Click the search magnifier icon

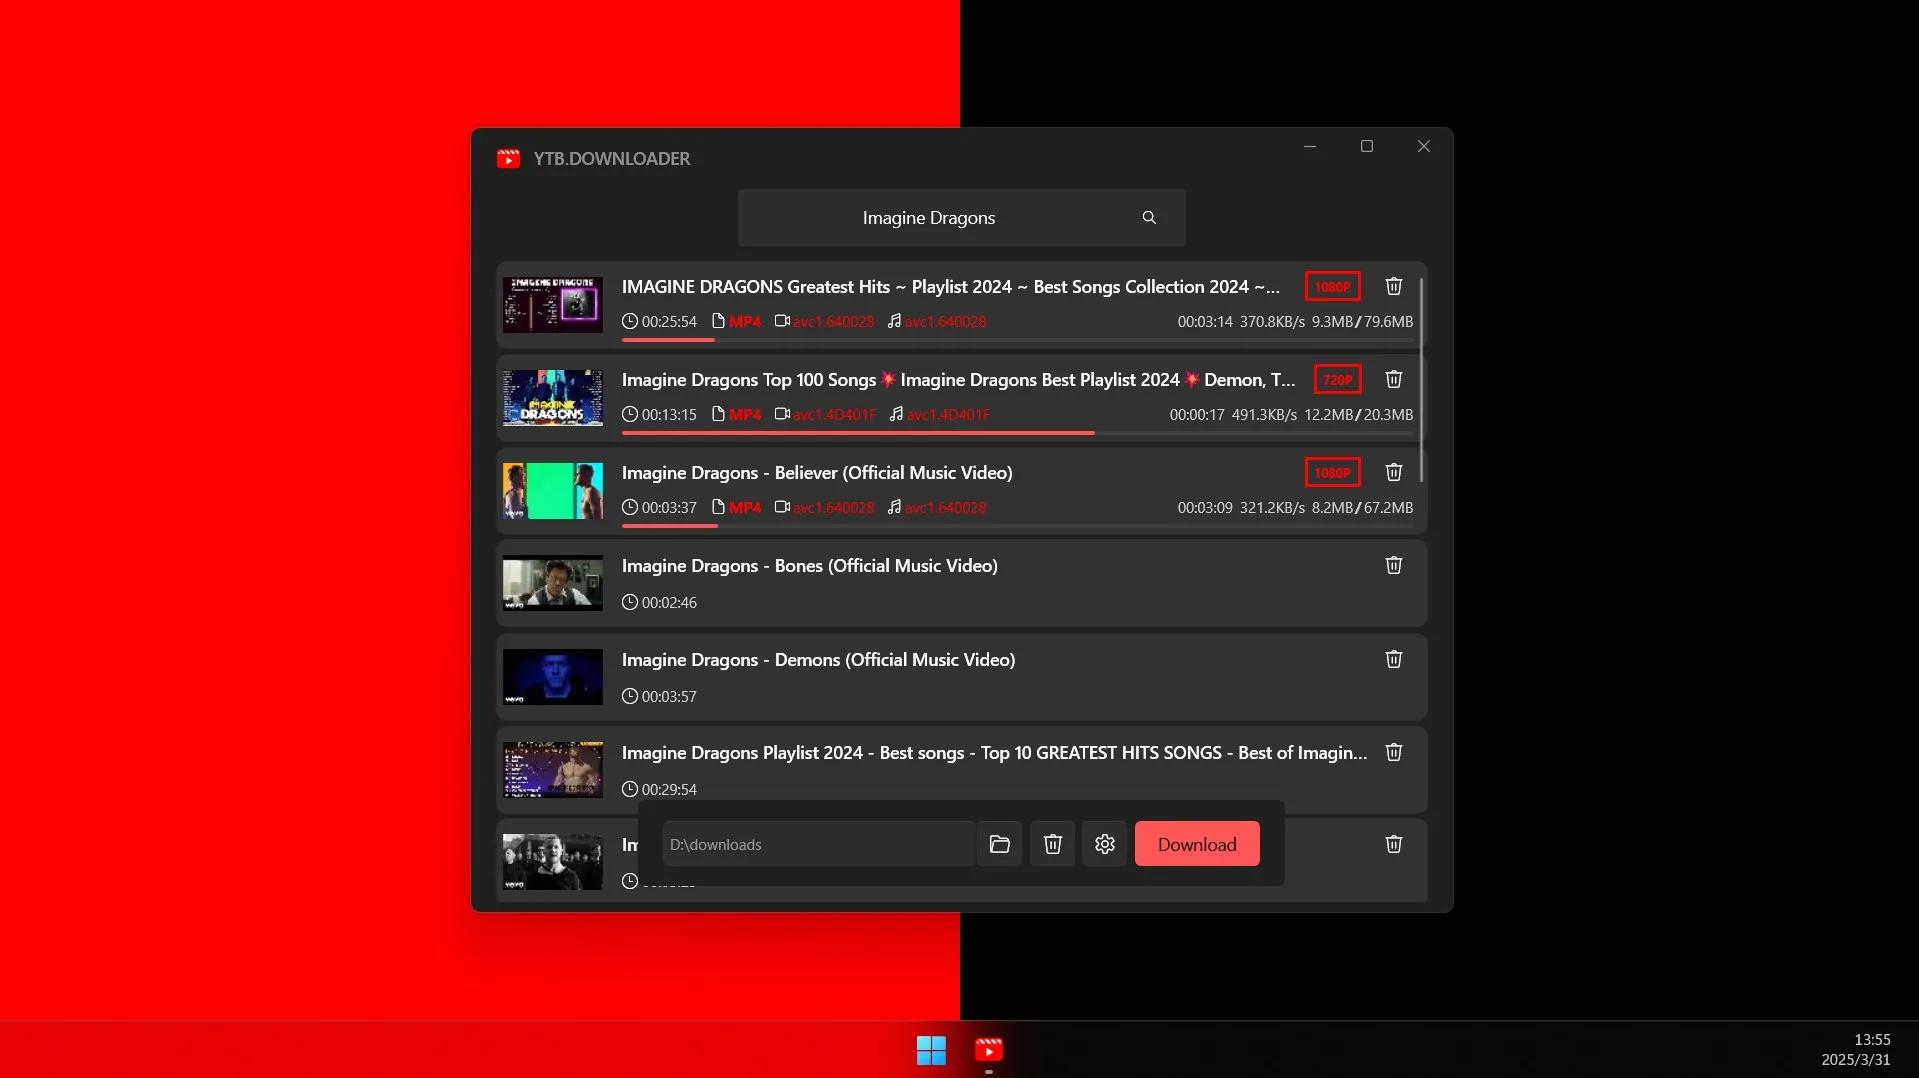1149,218
